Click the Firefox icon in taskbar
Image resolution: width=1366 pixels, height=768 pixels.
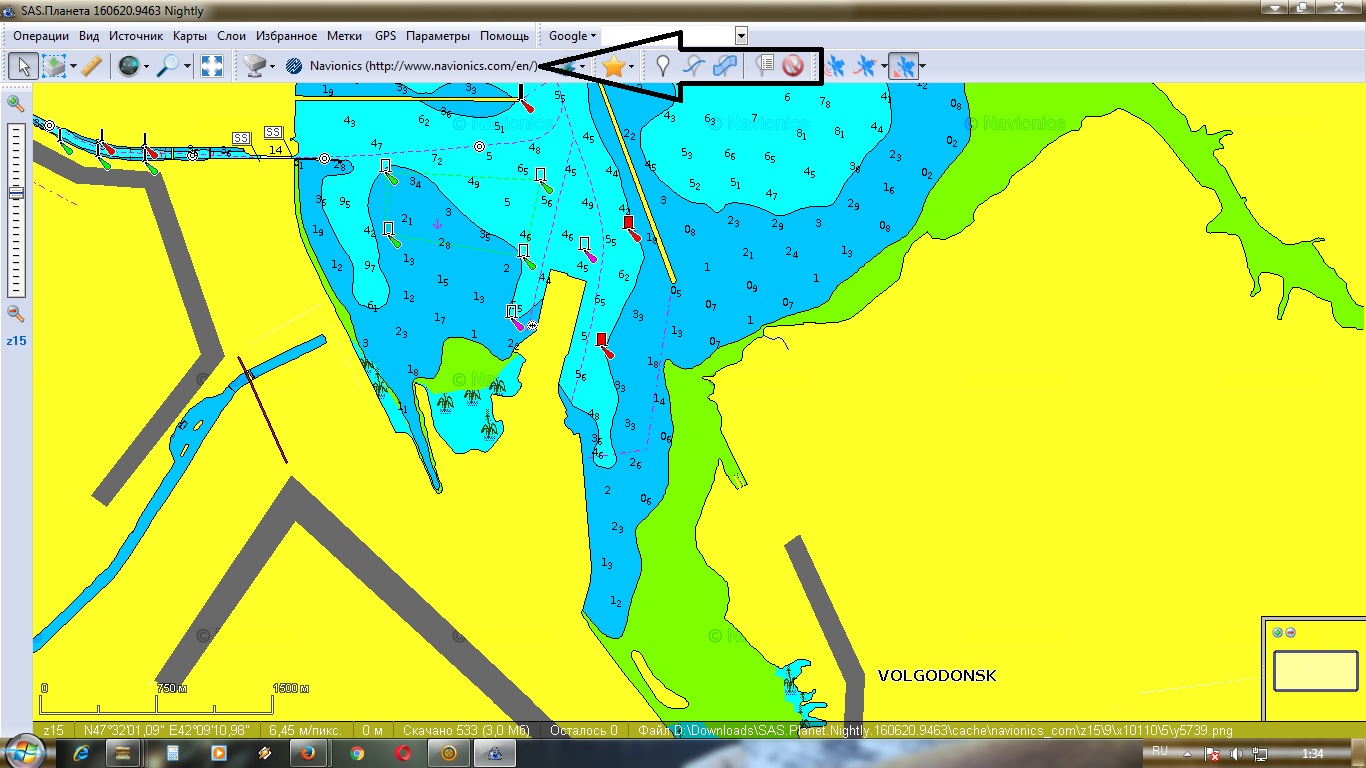click(308, 753)
